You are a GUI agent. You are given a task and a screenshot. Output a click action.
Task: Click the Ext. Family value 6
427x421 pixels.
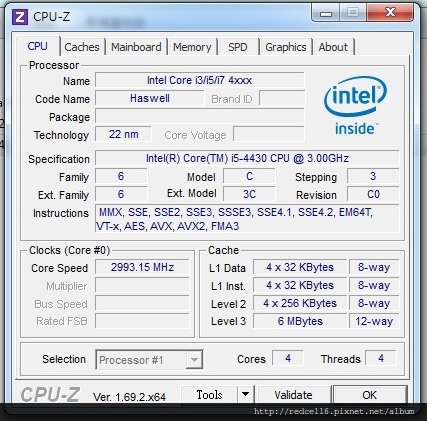click(121, 194)
